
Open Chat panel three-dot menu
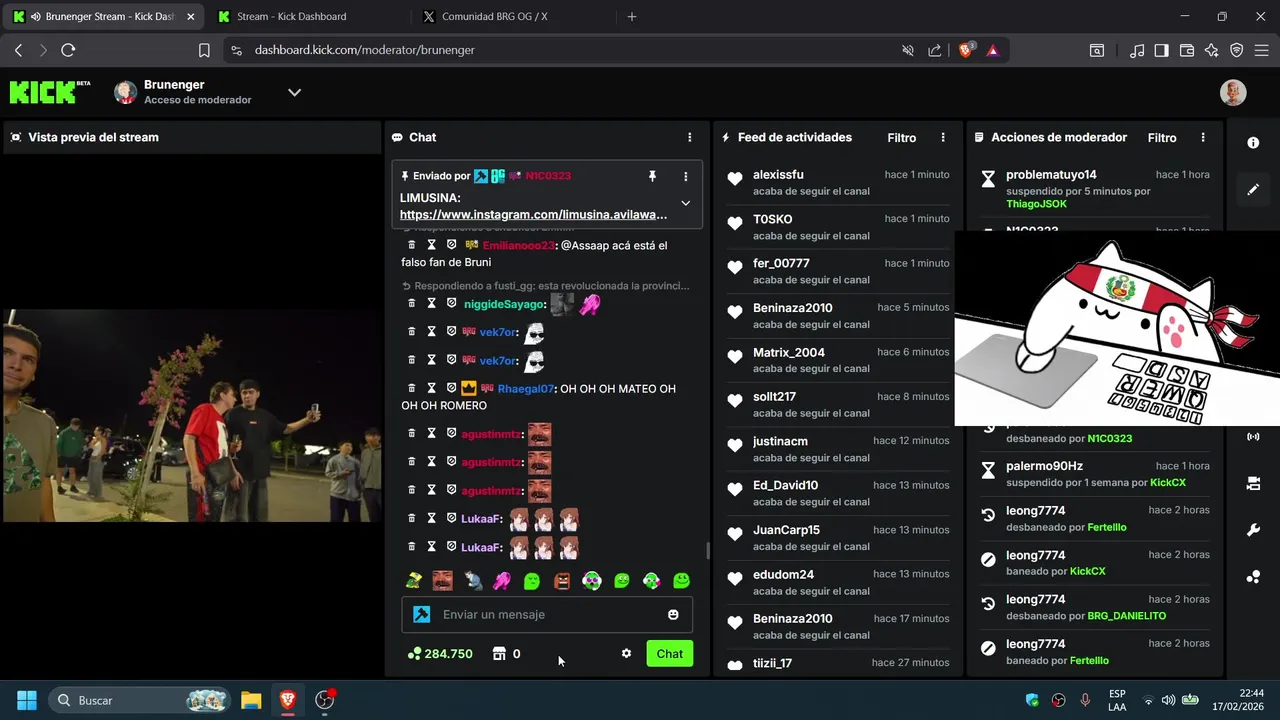pos(689,137)
